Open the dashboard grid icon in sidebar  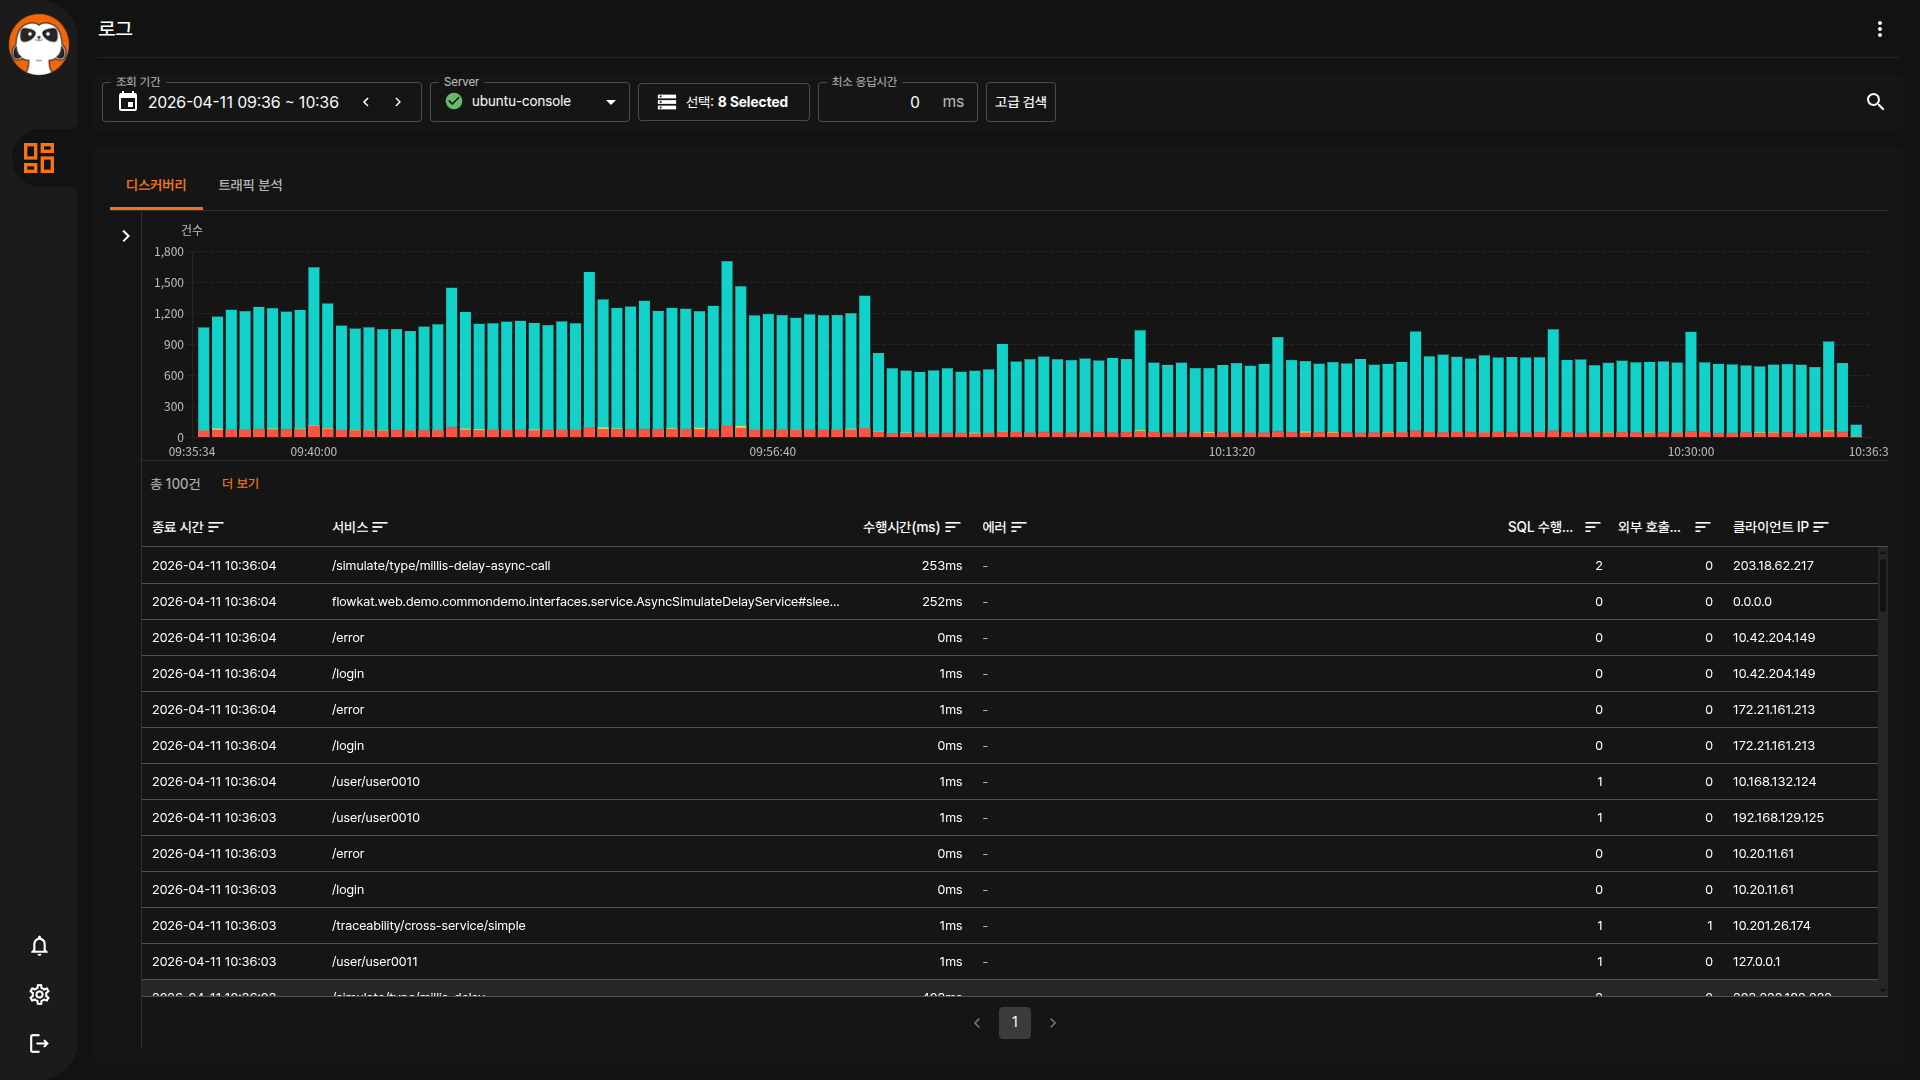(39, 158)
